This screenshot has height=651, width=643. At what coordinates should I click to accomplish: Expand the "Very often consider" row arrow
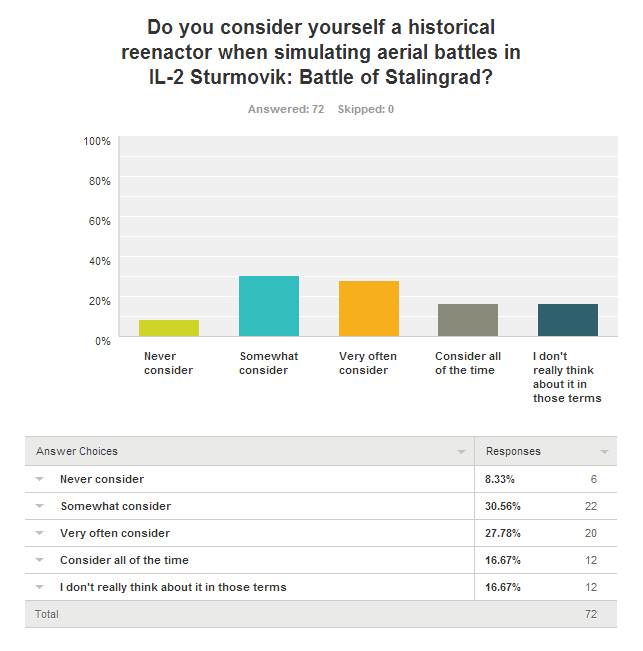click(40, 533)
